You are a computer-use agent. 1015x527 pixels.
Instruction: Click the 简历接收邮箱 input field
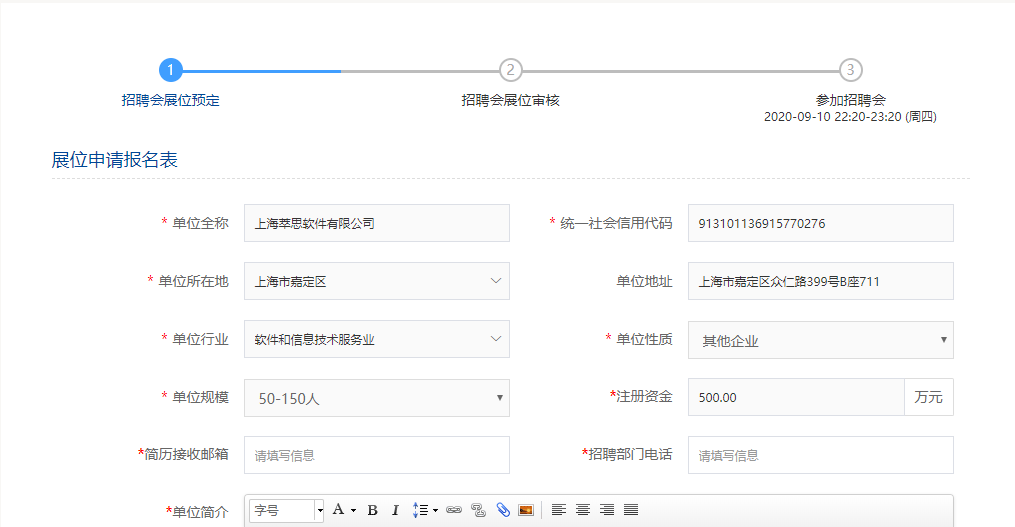coord(376,455)
